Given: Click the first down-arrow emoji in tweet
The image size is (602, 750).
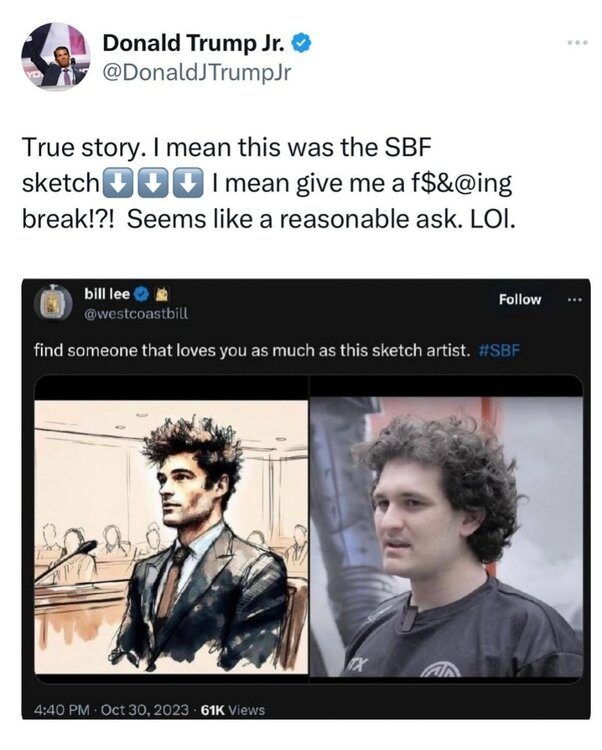Looking at the screenshot, I should pos(117,183).
